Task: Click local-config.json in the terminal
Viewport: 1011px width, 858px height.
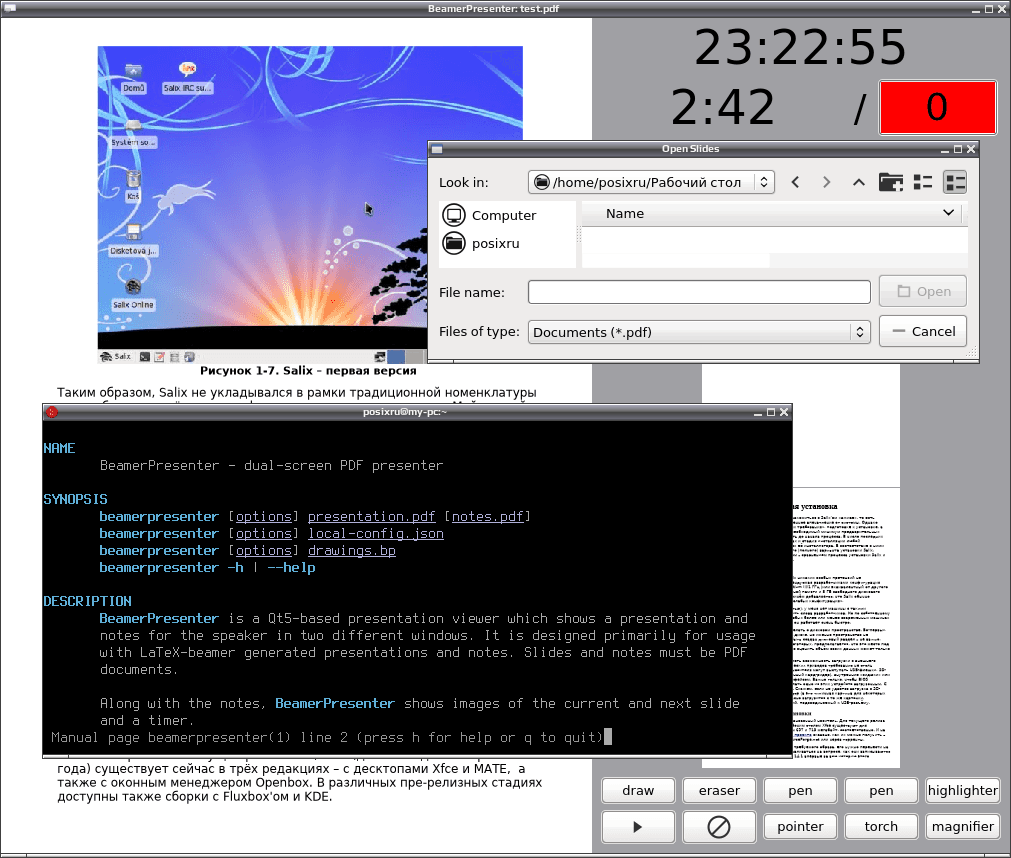Action: [x=376, y=534]
